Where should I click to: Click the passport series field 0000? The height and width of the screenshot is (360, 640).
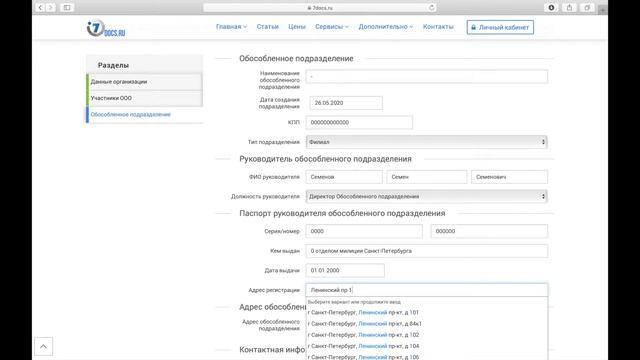coord(364,231)
